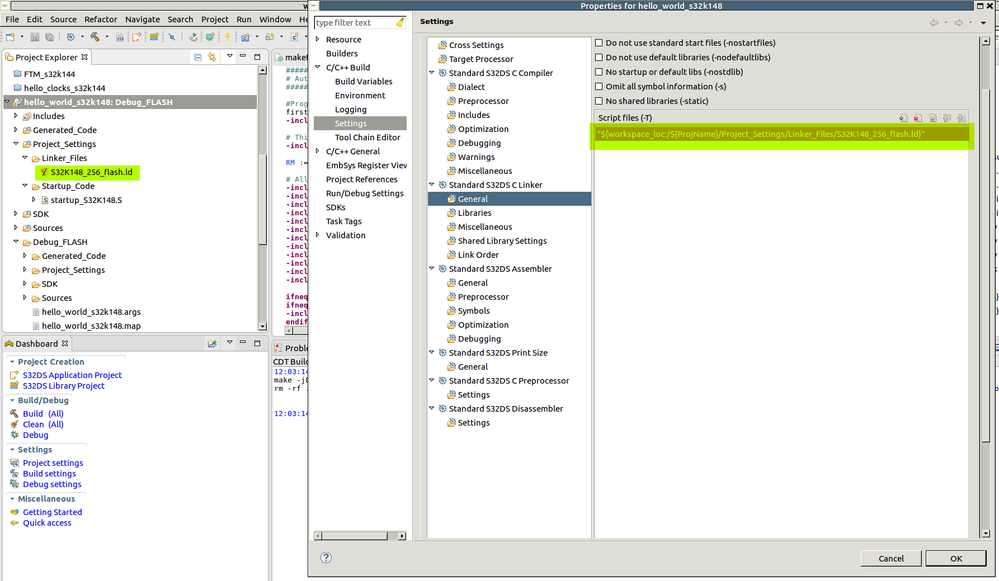Select Libraries under C Linker
This screenshot has width=999, height=581.
click(x=475, y=213)
